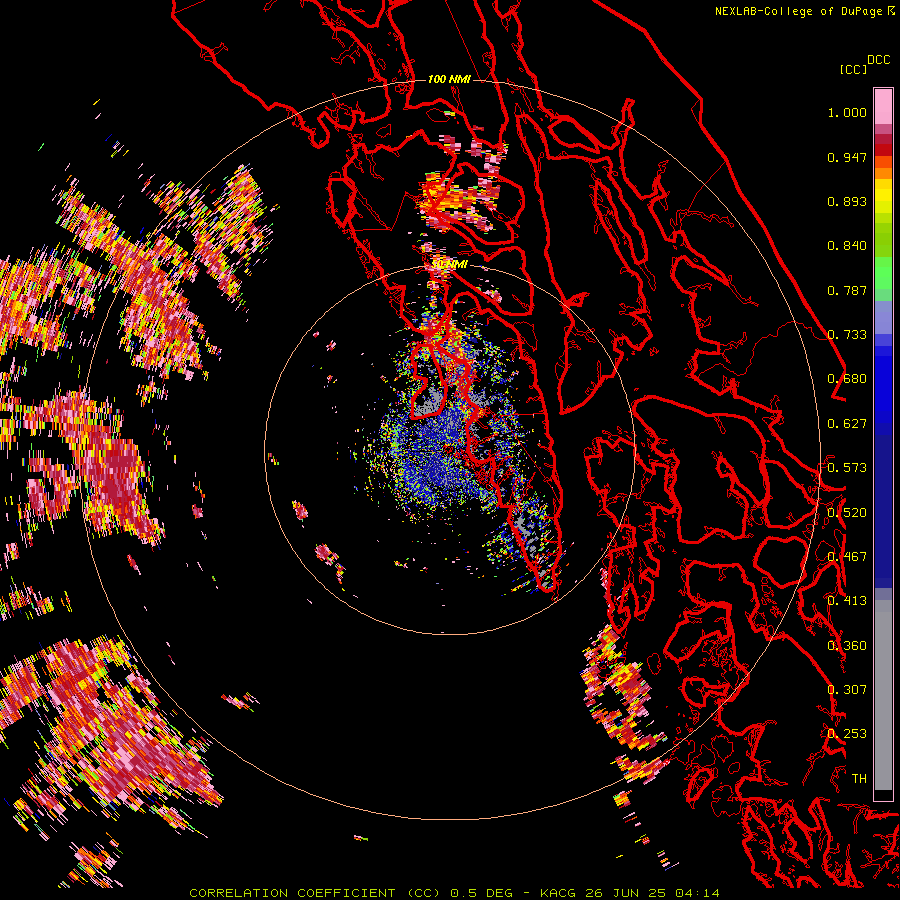Select the light pink band atop the color bar
This screenshot has height=900, width=900.
[883, 106]
